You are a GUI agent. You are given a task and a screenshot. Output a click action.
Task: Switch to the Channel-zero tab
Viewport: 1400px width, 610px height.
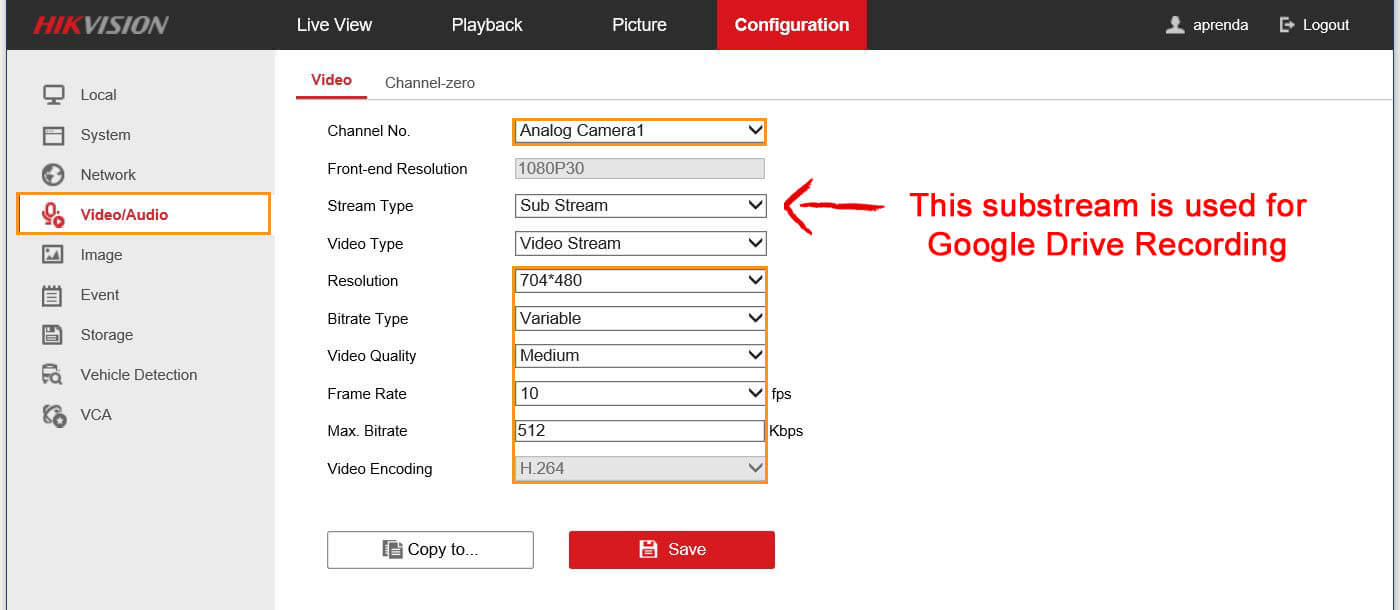pos(430,83)
